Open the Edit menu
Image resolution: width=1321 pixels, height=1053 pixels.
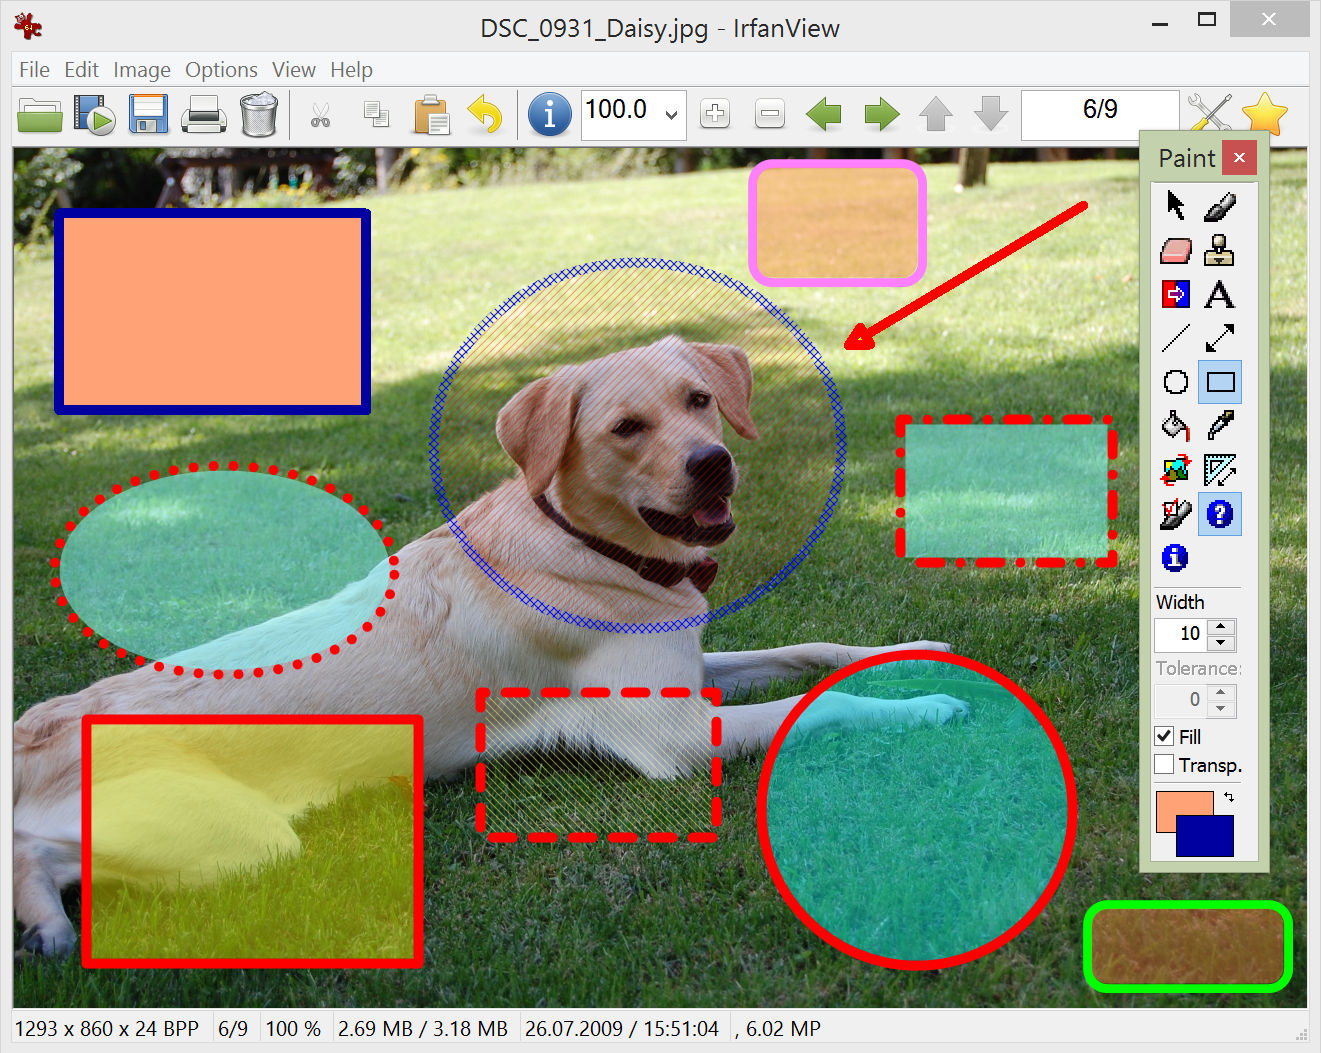(81, 70)
